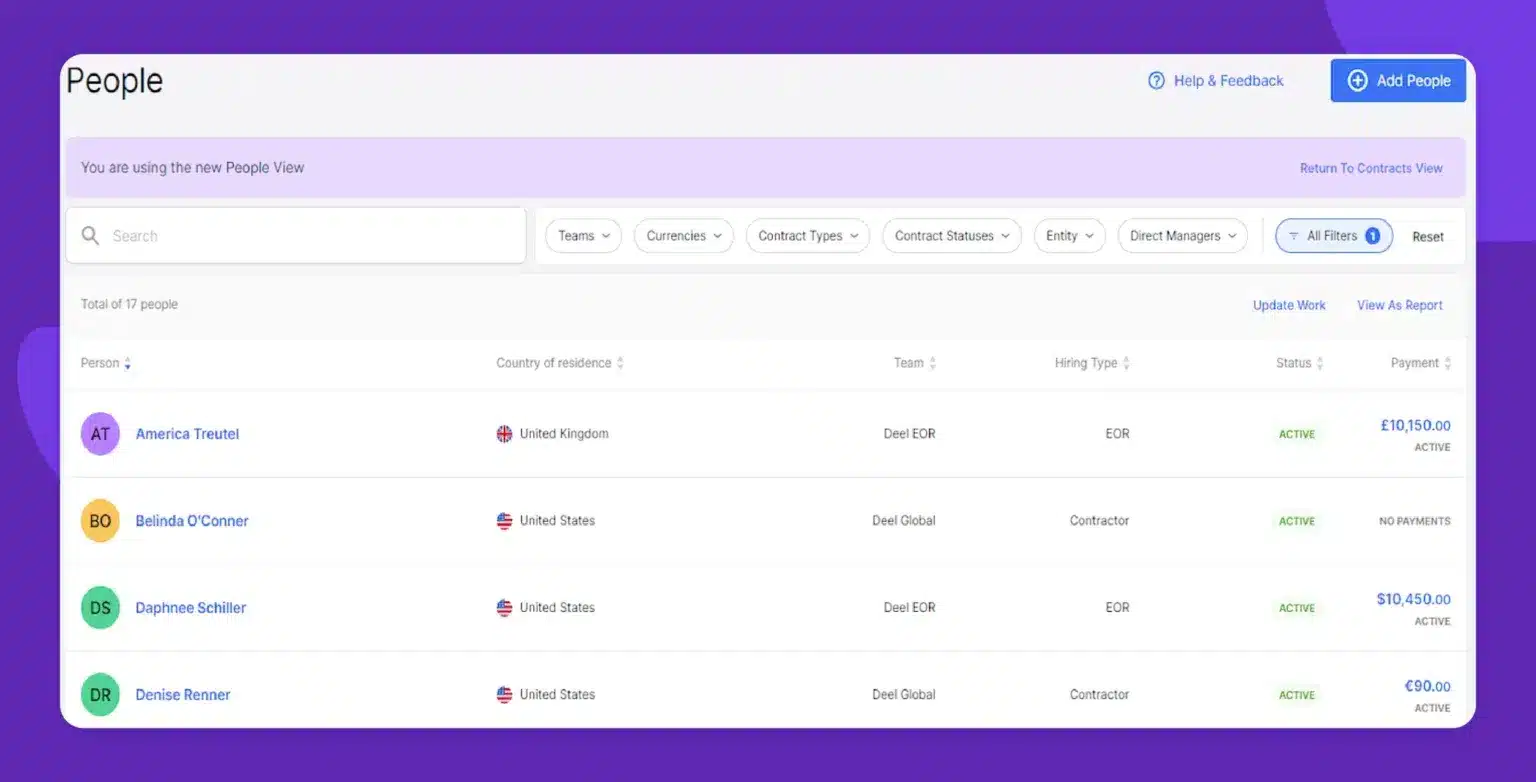Reset the applied filters
This screenshot has width=1536, height=782.
pyautogui.click(x=1428, y=237)
